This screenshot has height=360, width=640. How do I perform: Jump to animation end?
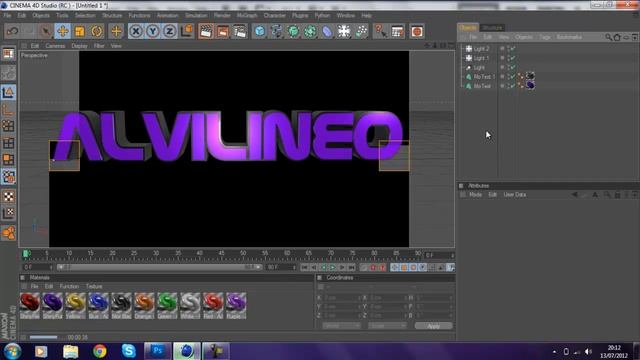pos(351,267)
